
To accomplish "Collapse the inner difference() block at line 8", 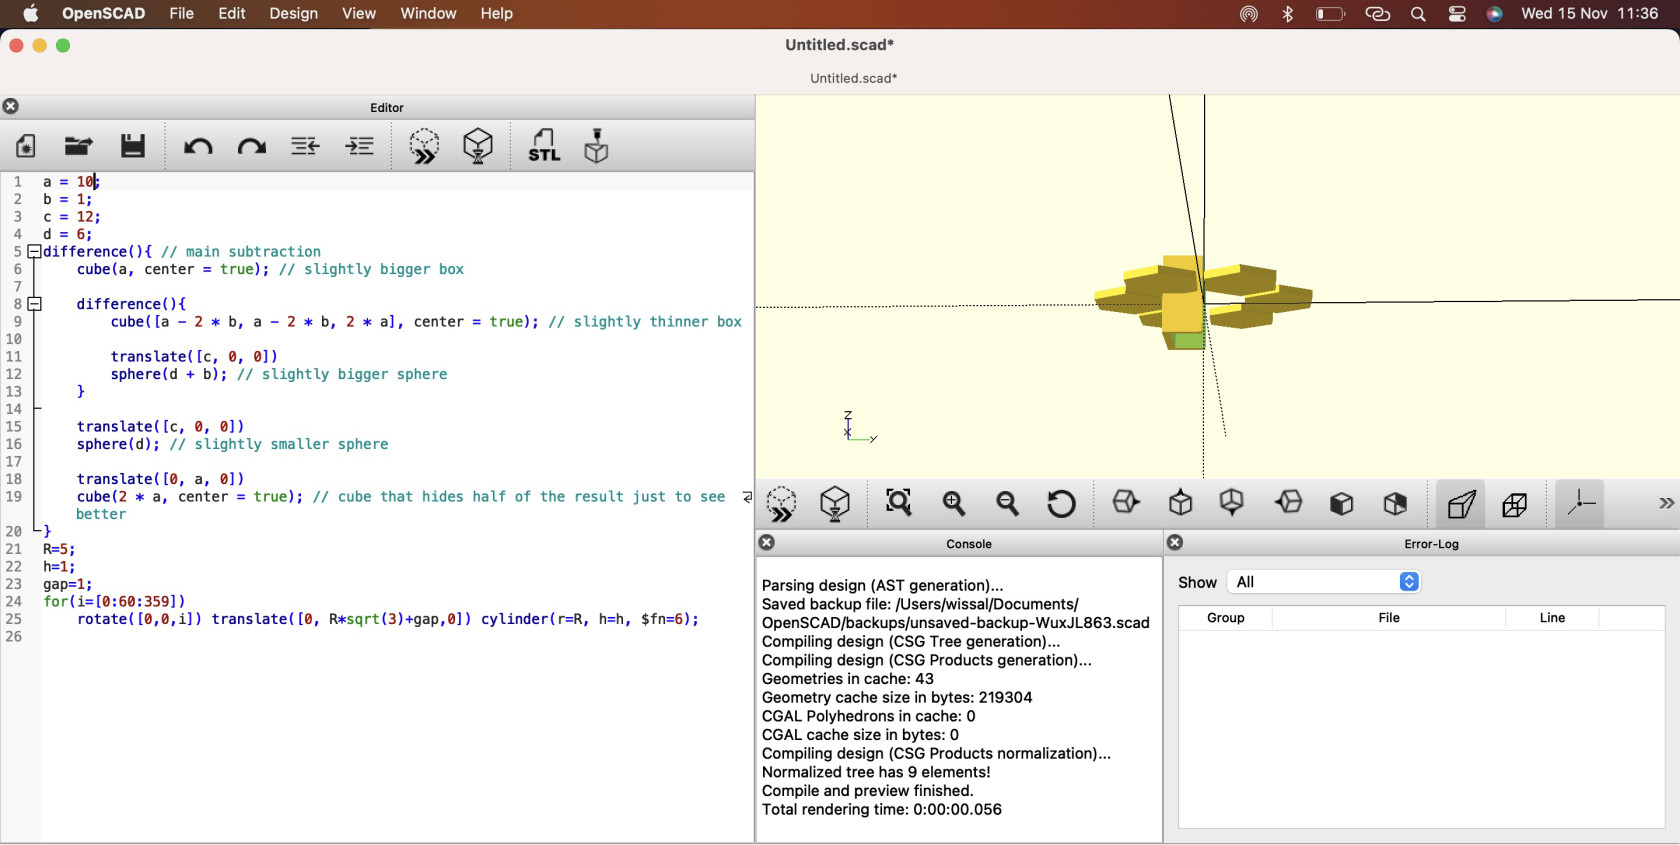I will [x=34, y=304].
